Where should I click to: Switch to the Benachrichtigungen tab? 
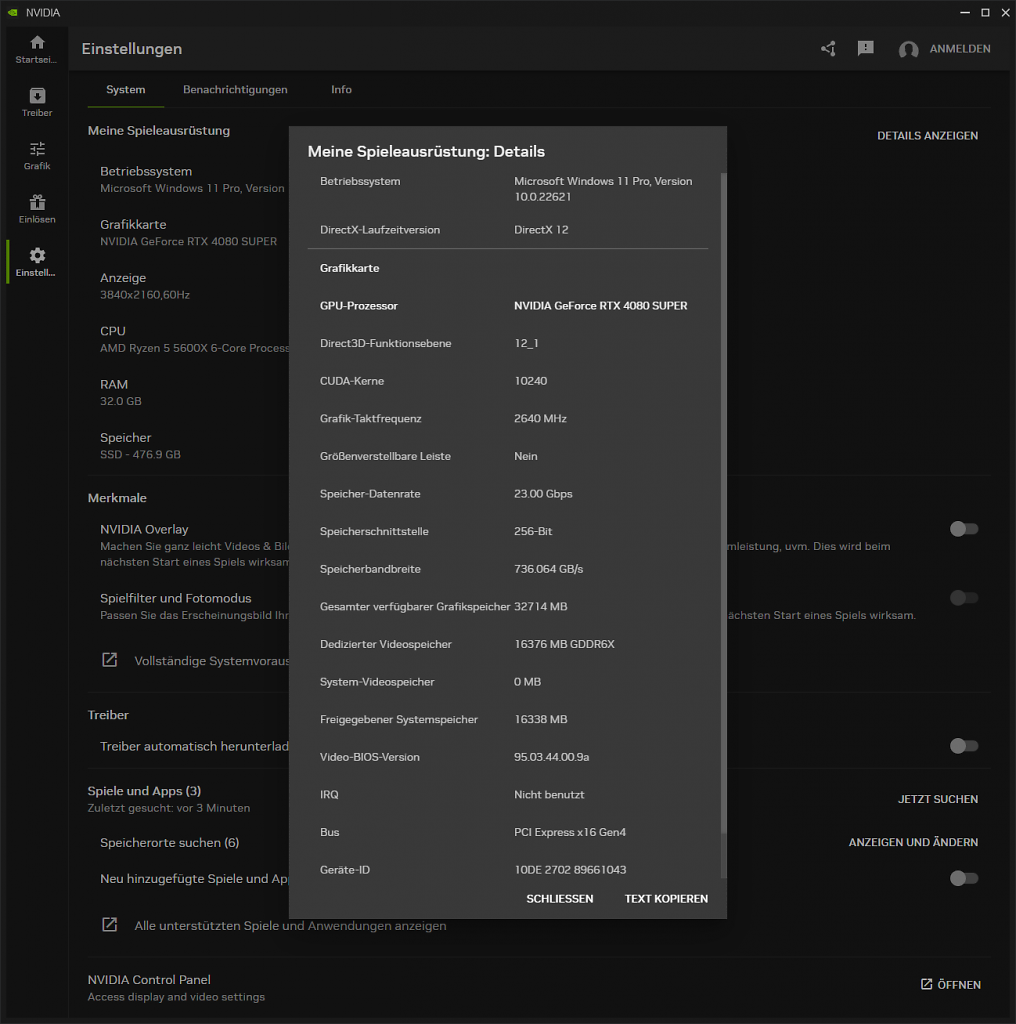[235, 90]
